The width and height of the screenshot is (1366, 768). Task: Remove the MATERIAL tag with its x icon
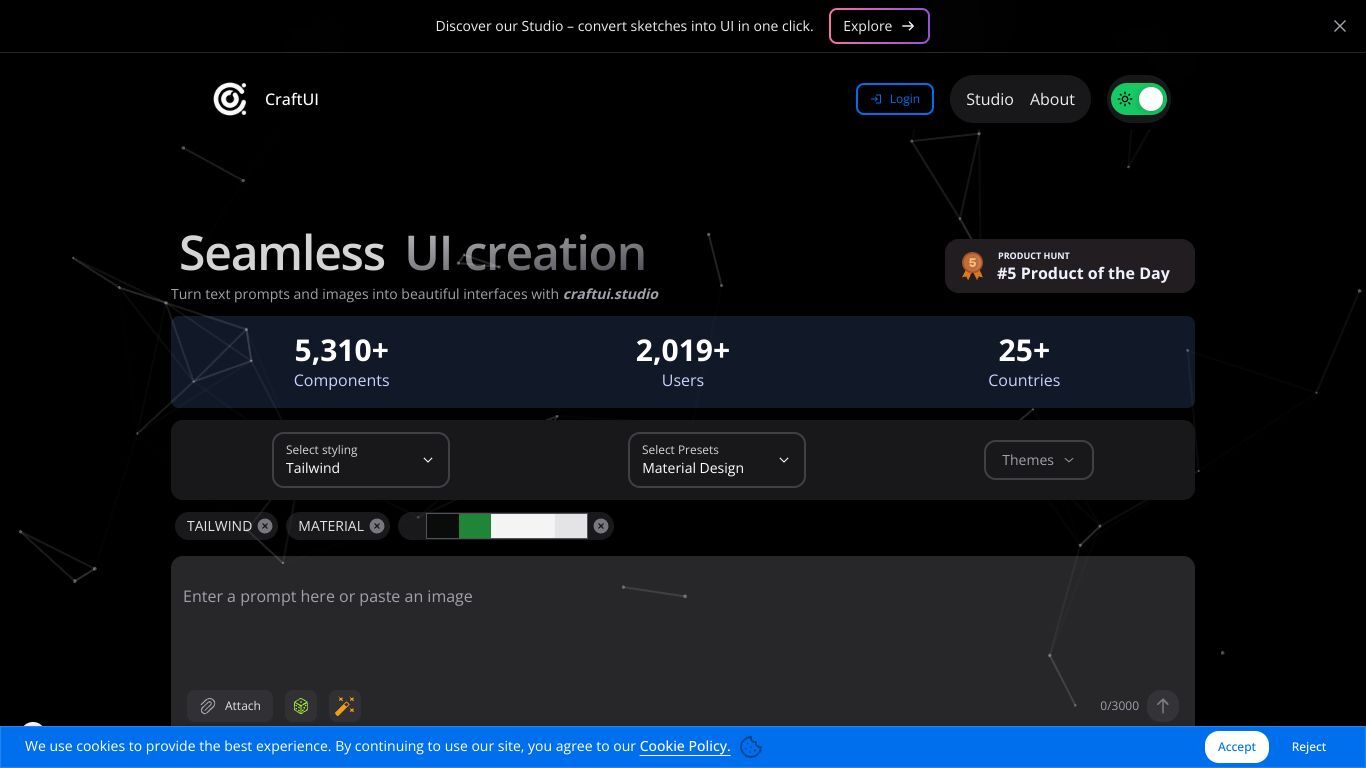(x=377, y=526)
